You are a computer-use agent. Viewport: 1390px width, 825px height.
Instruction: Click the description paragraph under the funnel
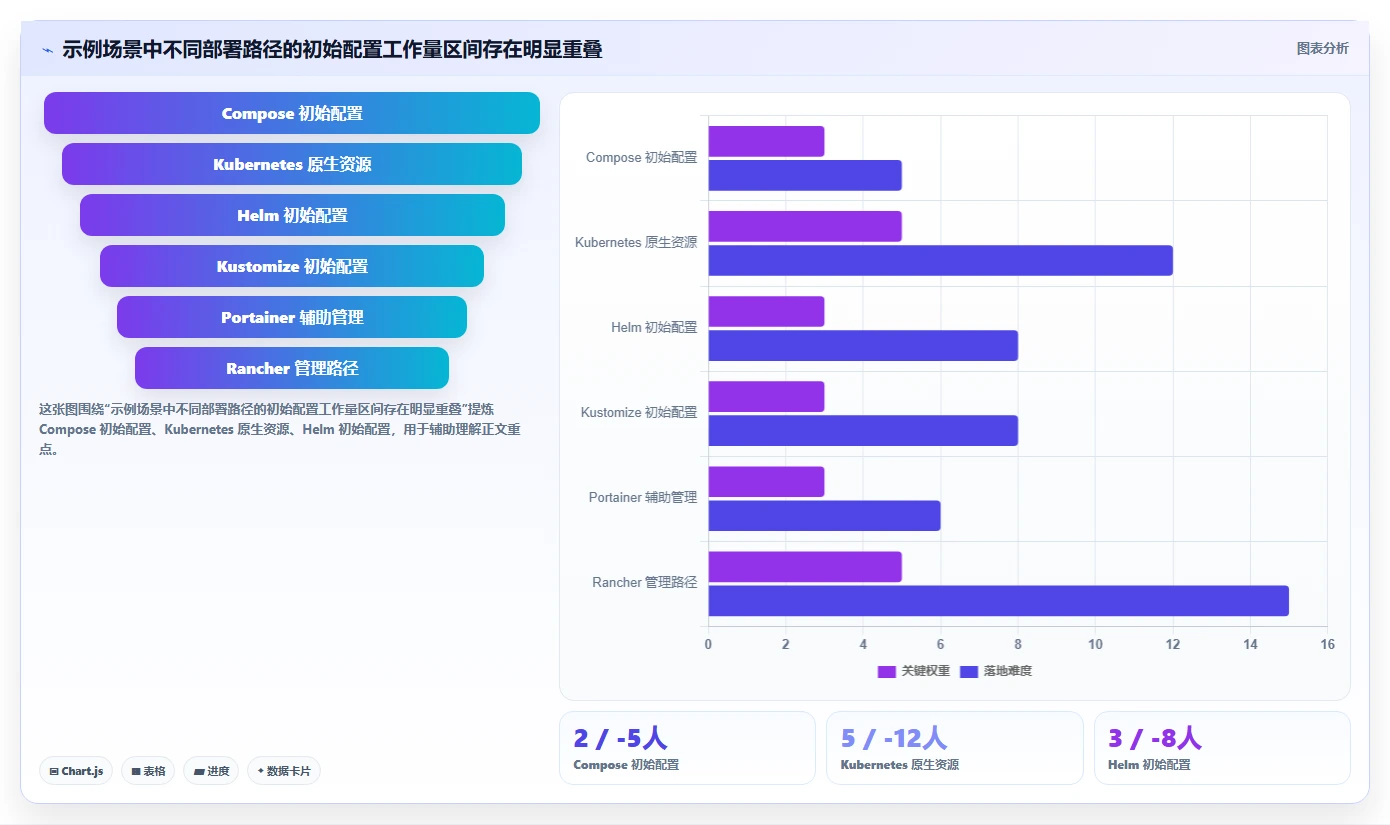tap(280, 429)
